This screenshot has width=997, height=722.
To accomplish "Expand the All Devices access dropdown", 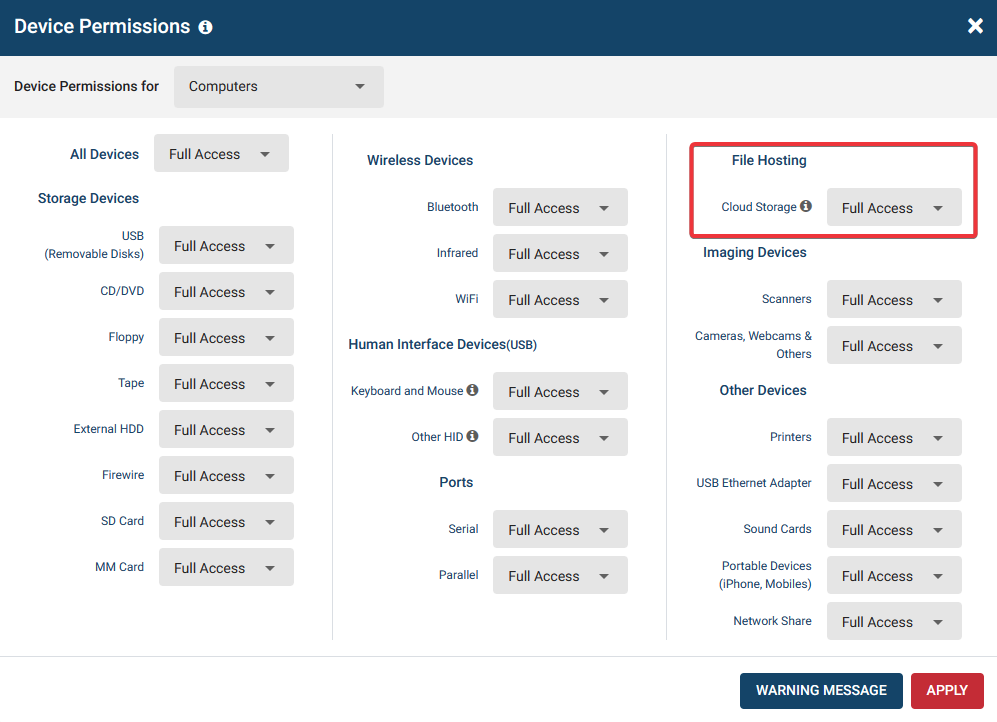I will (x=221, y=153).
